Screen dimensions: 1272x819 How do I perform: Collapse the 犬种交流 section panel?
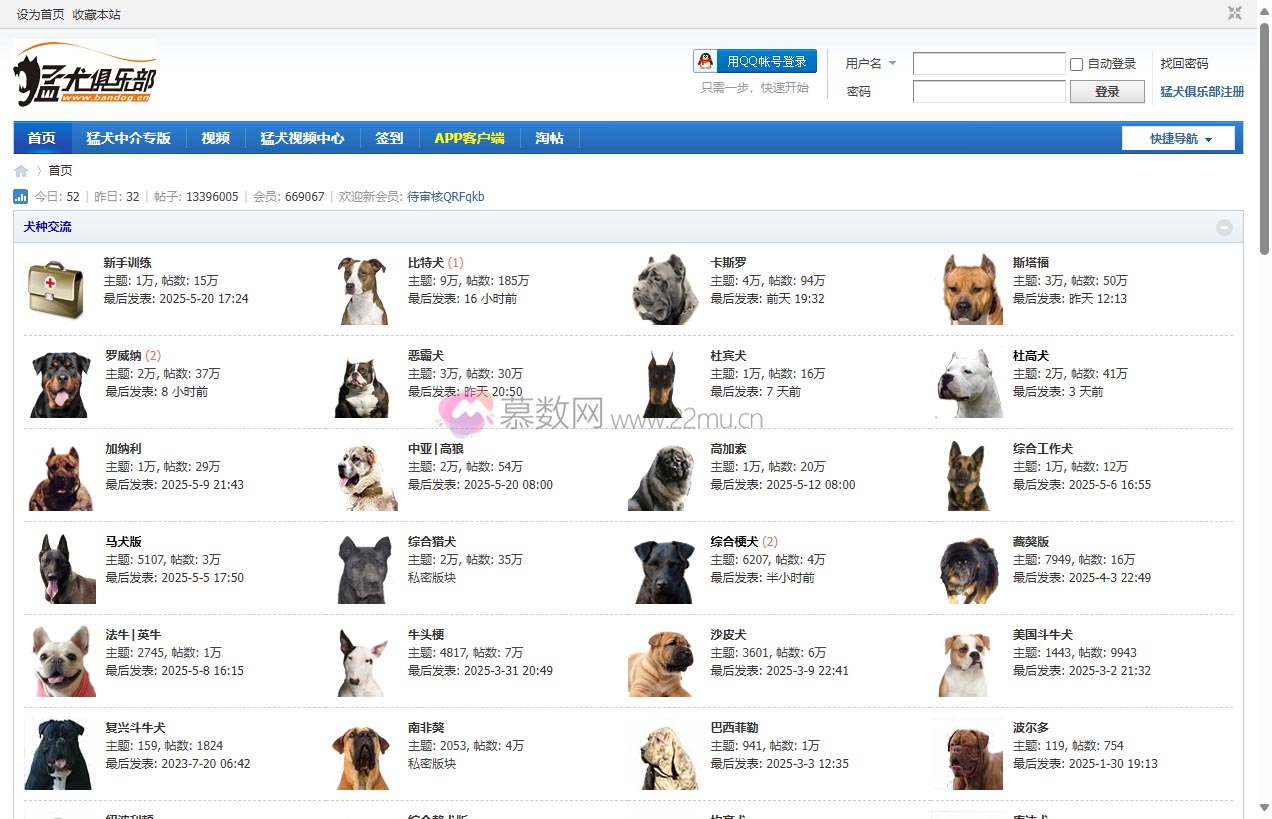1224,227
